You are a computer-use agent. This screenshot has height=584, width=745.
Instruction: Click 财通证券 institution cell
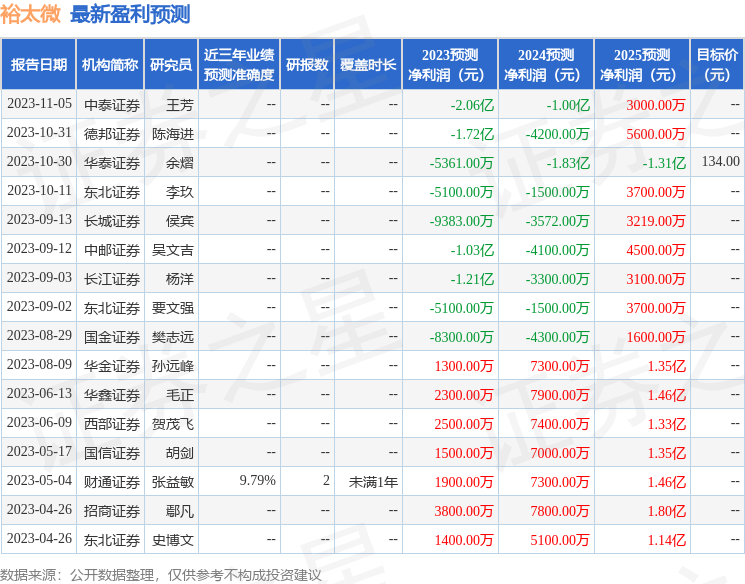[112, 482]
